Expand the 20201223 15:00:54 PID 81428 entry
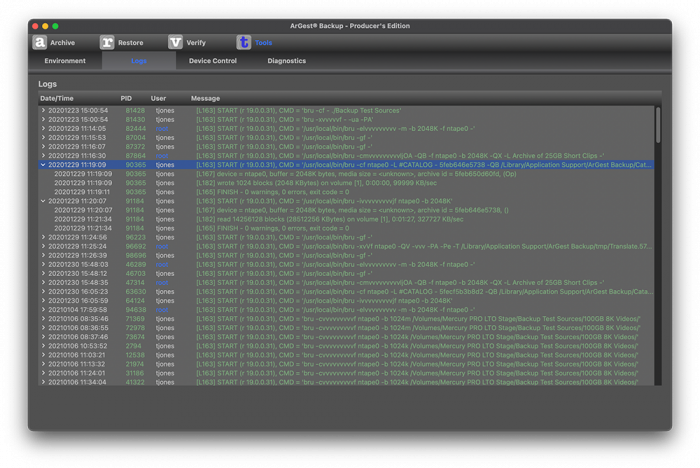The height and width of the screenshot is (468, 700). click(43, 110)
